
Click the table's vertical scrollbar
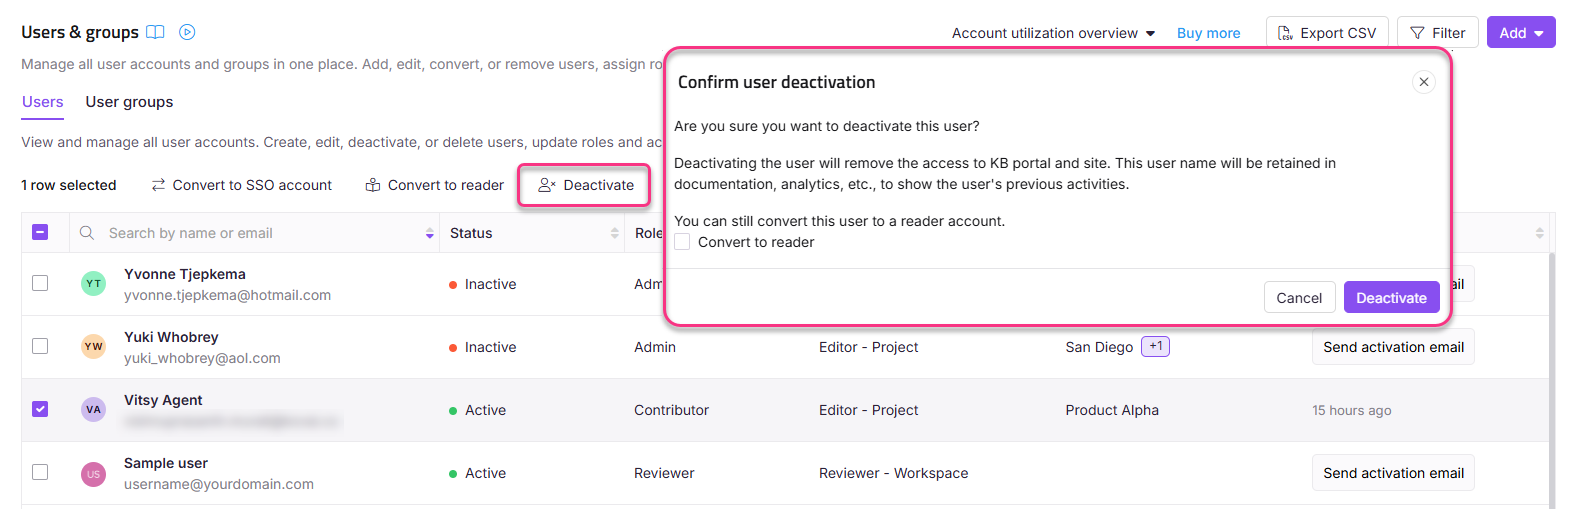point(1552,380)
